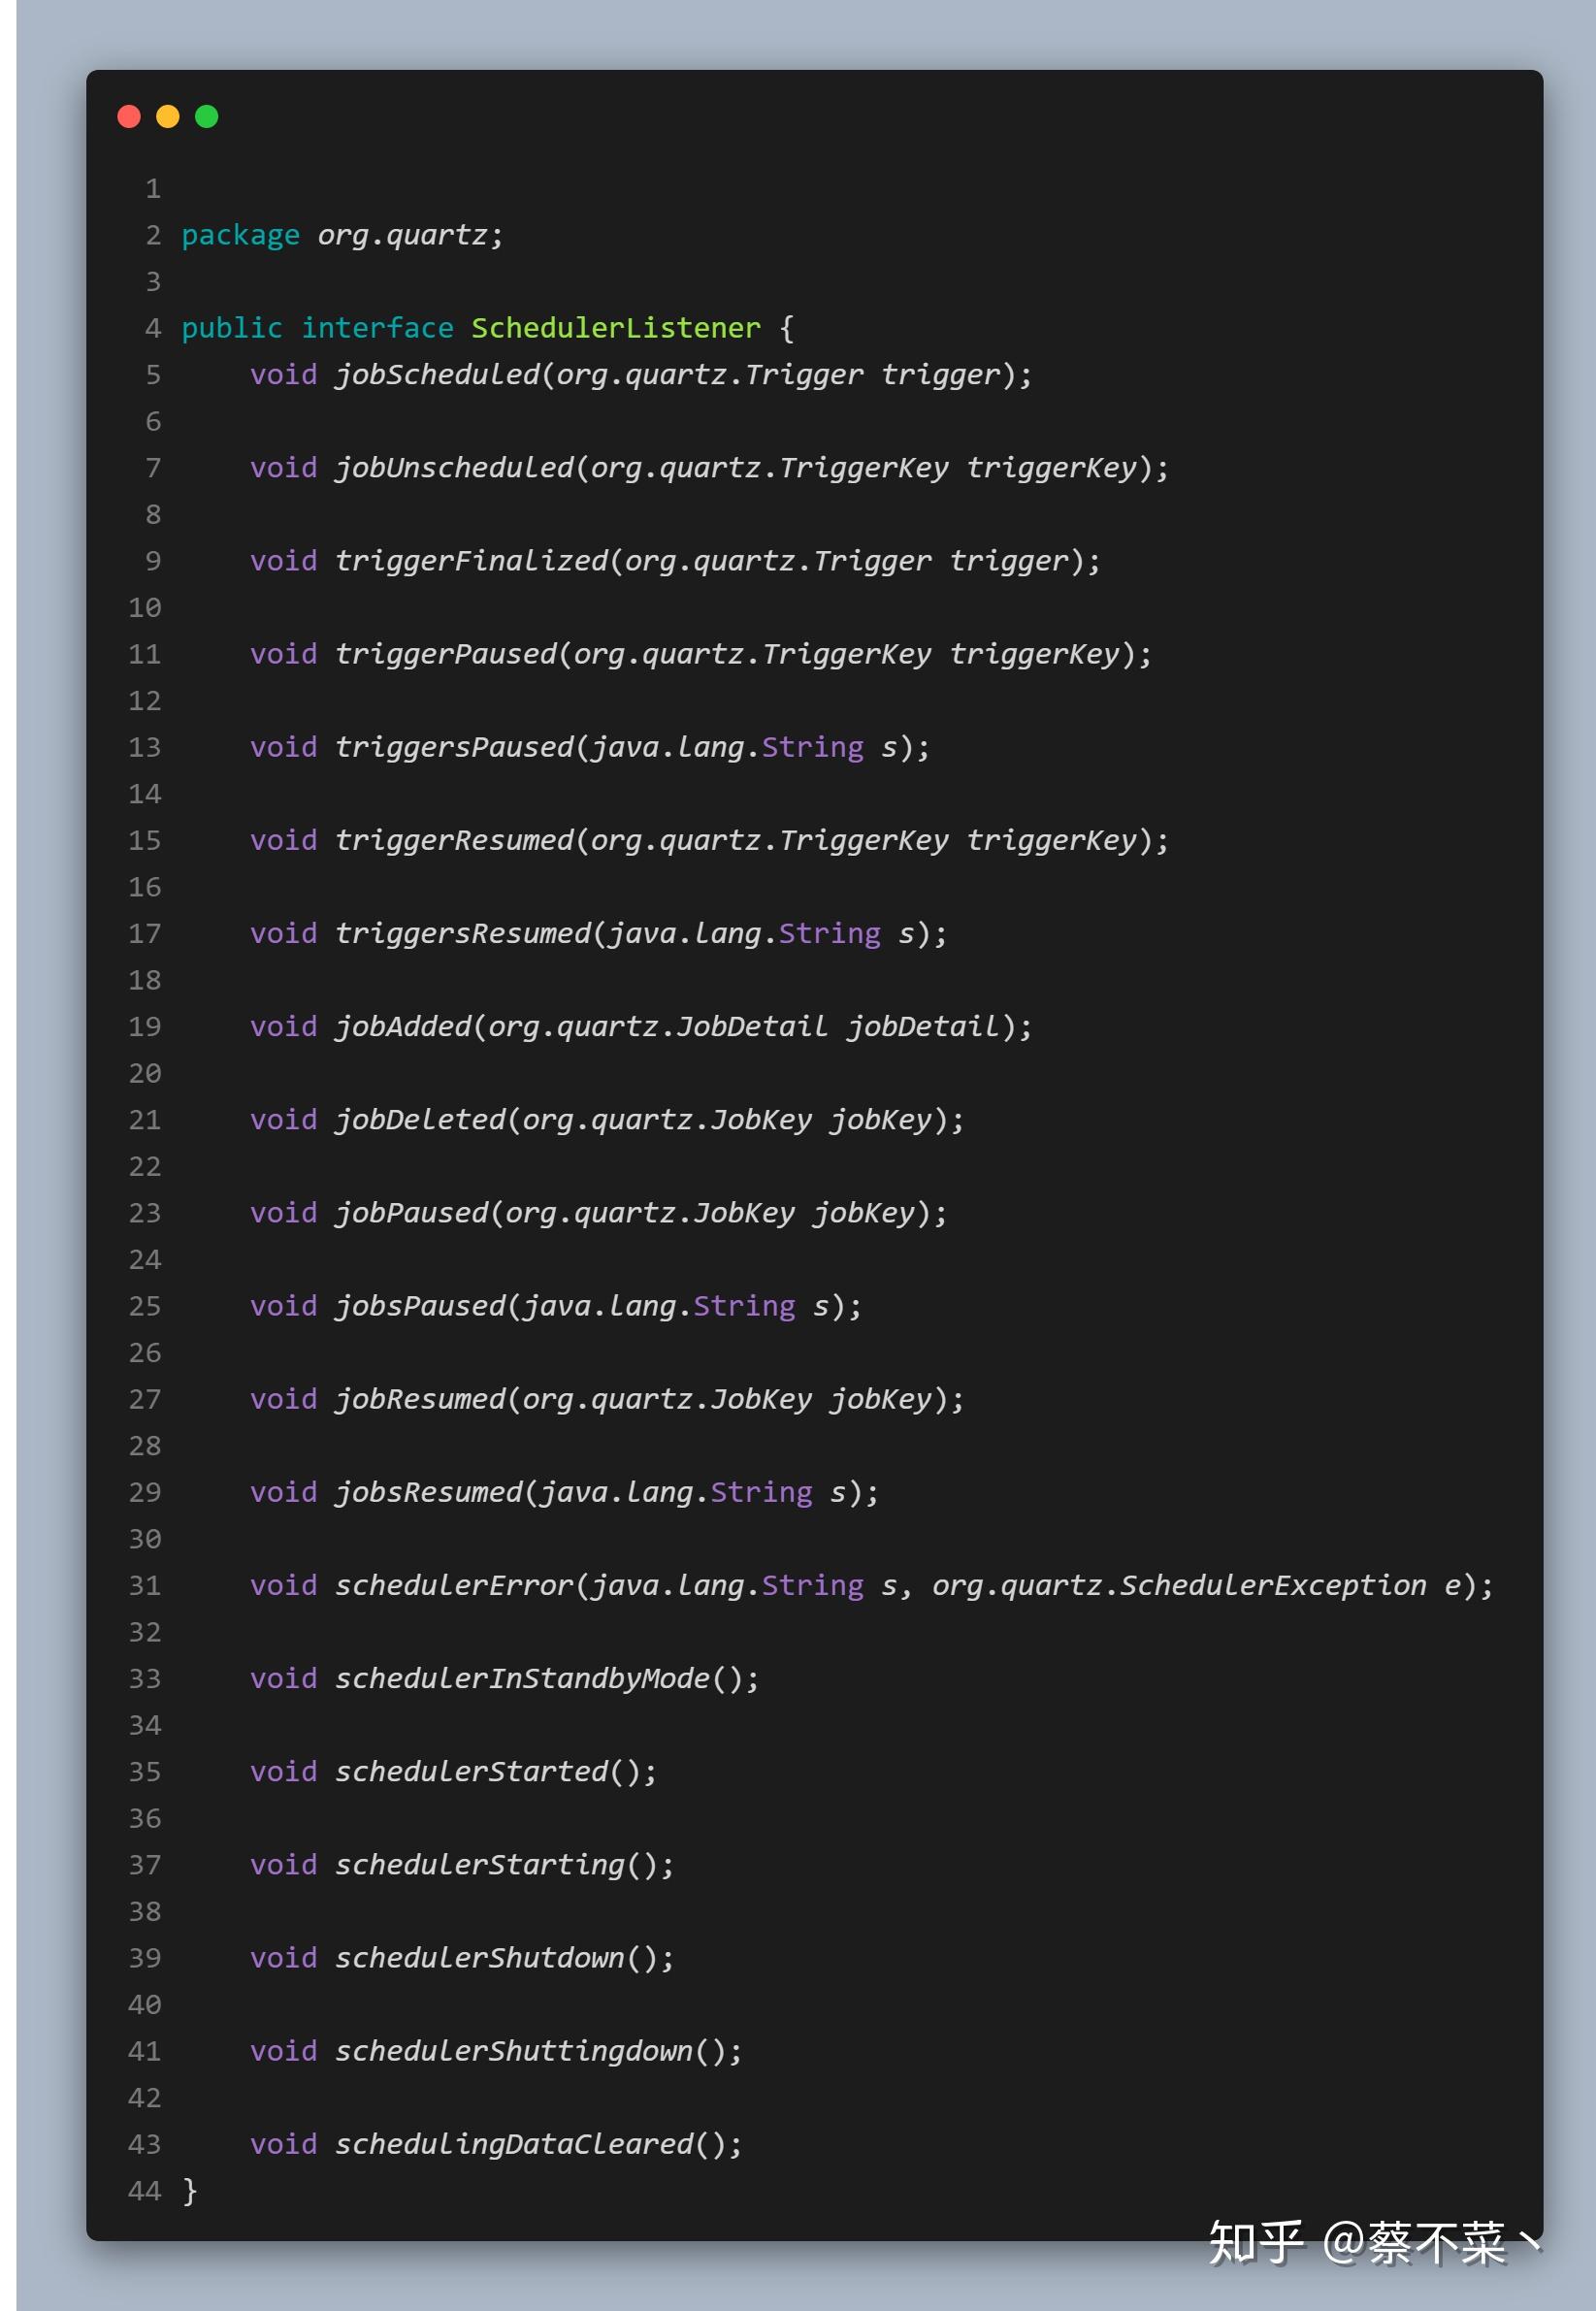
Task: Click the schedulerShuttingdown method name
Action: tap(514, 2050)
